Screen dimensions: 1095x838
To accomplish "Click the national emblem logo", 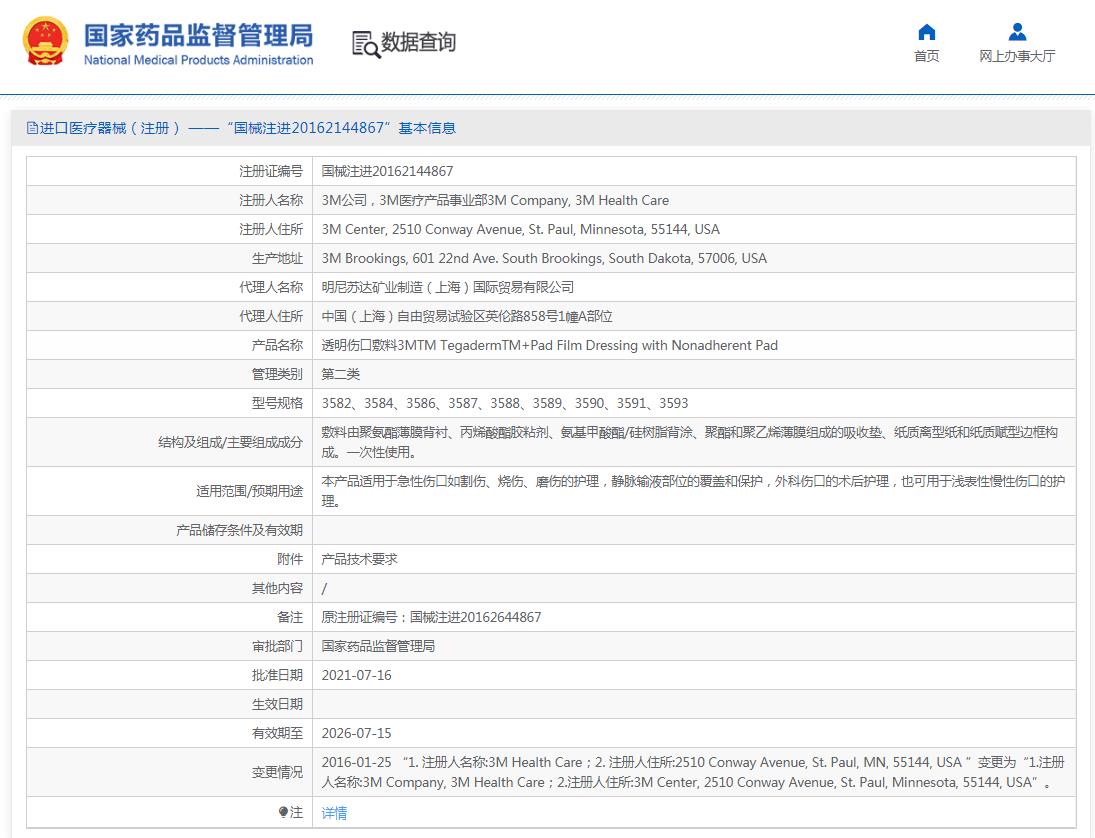I will click(45, 41).
